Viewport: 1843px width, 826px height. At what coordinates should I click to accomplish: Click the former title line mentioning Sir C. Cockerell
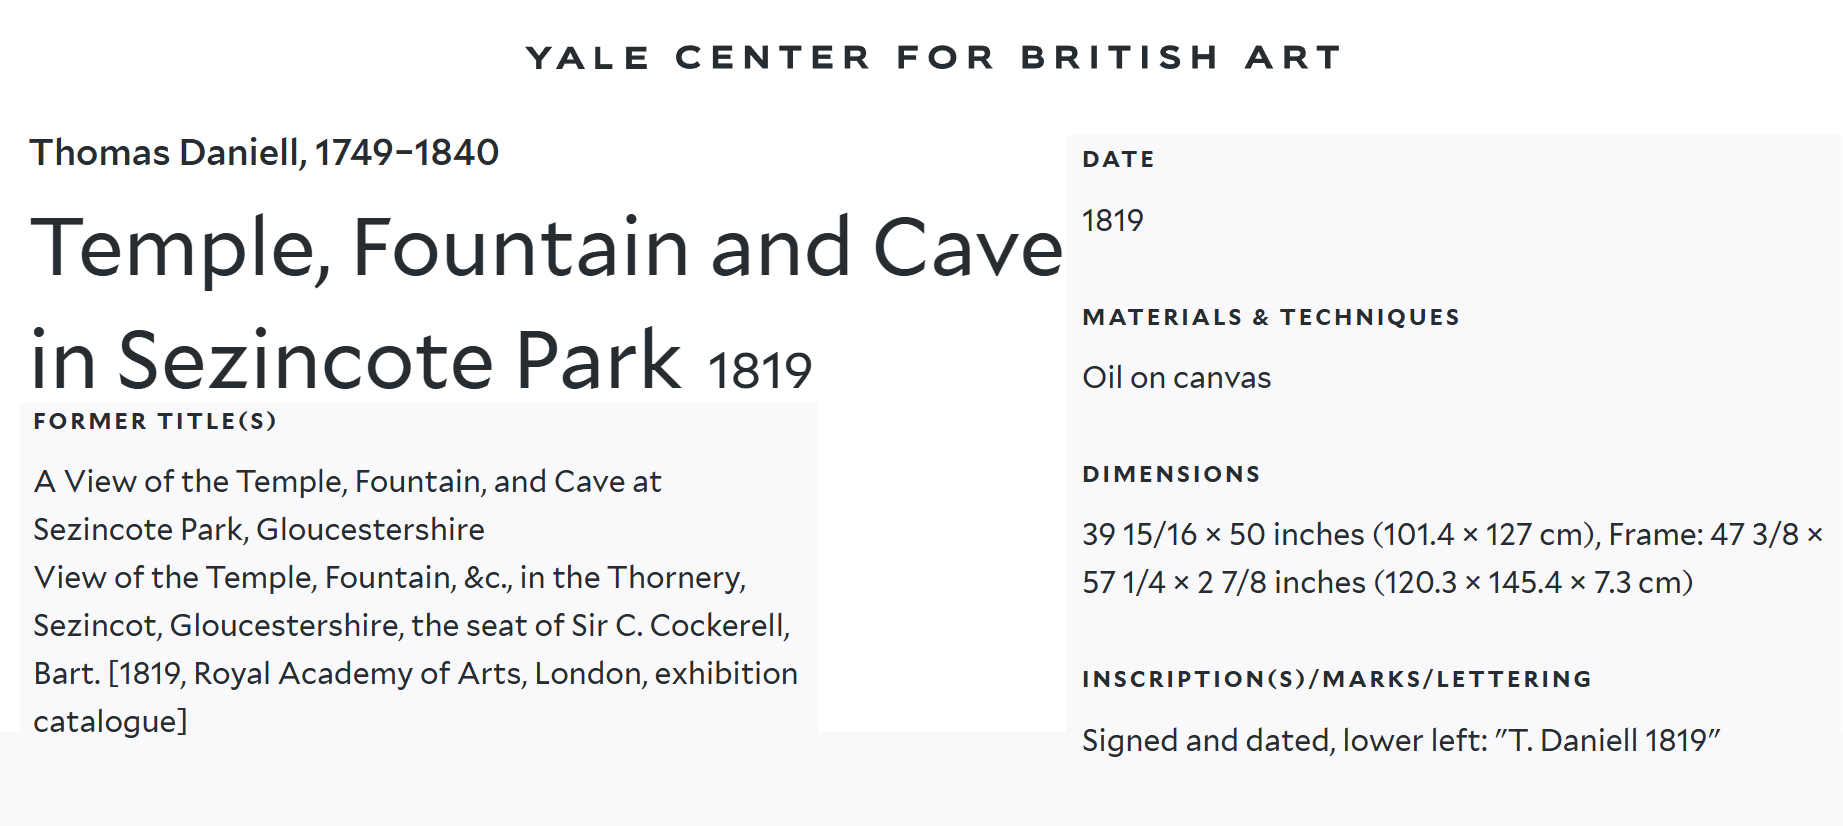point(411,626)
